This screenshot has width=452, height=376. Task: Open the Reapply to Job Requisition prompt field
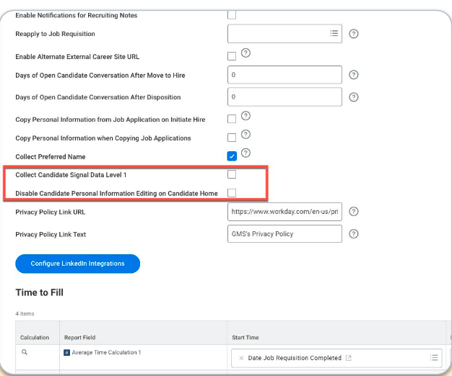pos(284,33)
